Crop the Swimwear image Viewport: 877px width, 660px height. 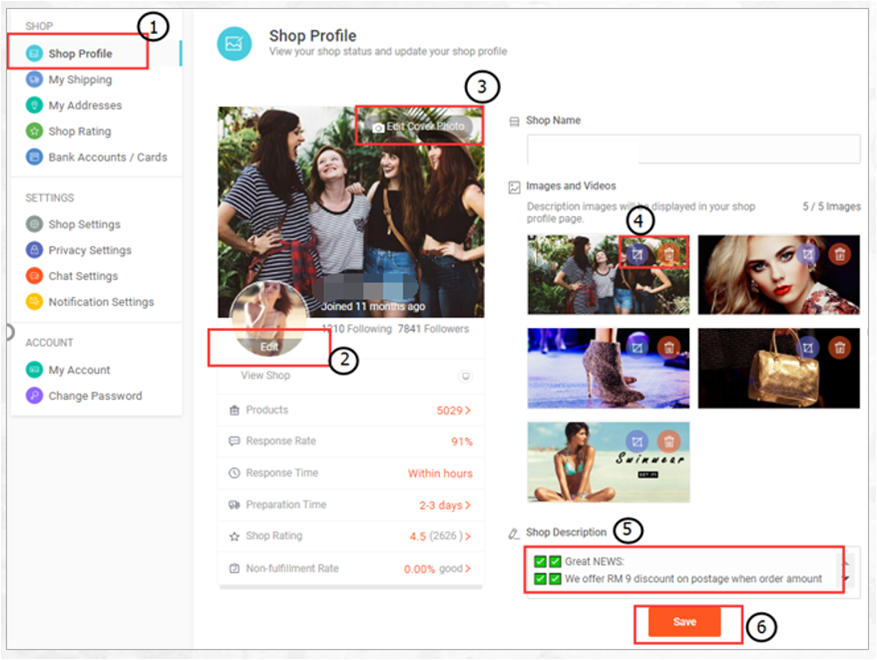click(637, 442)
